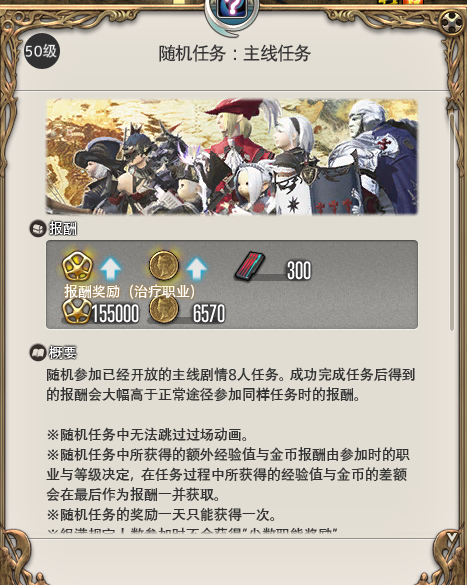
Task: Click the main scenario banner artwork
Action: (232, 157)
